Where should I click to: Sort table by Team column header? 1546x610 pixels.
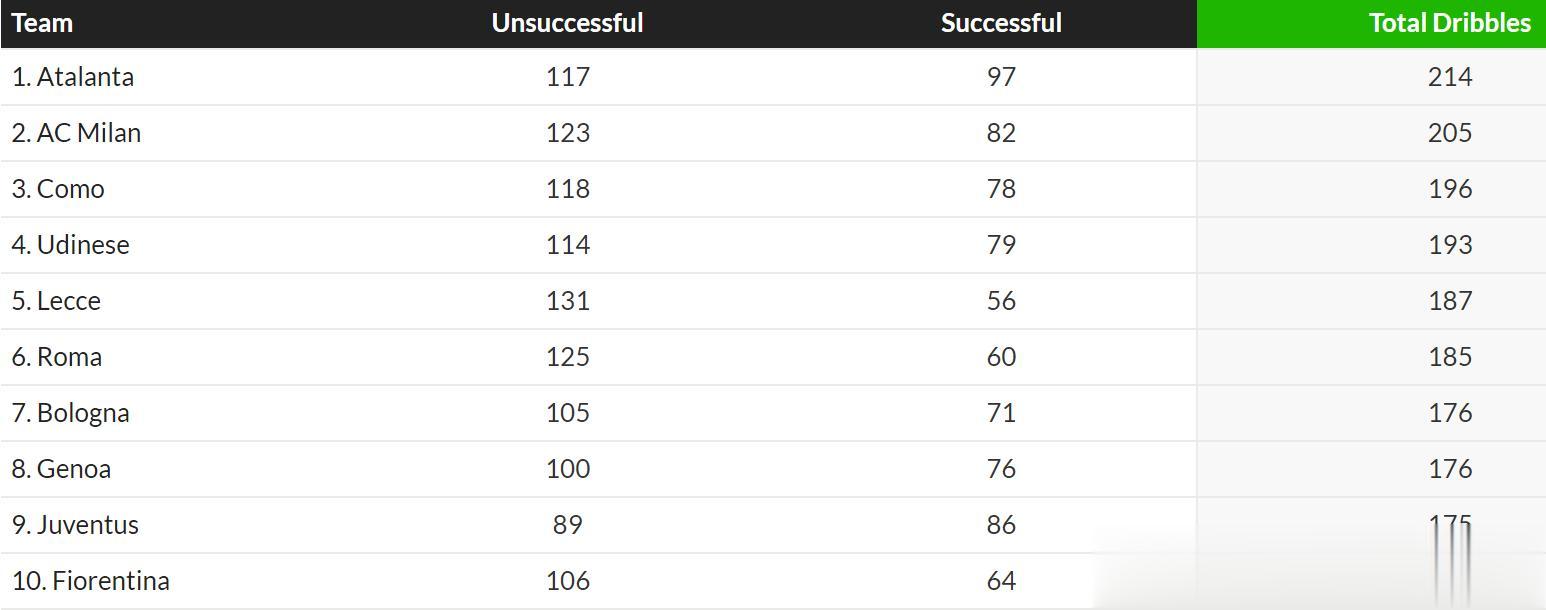(x=42, y=23)
